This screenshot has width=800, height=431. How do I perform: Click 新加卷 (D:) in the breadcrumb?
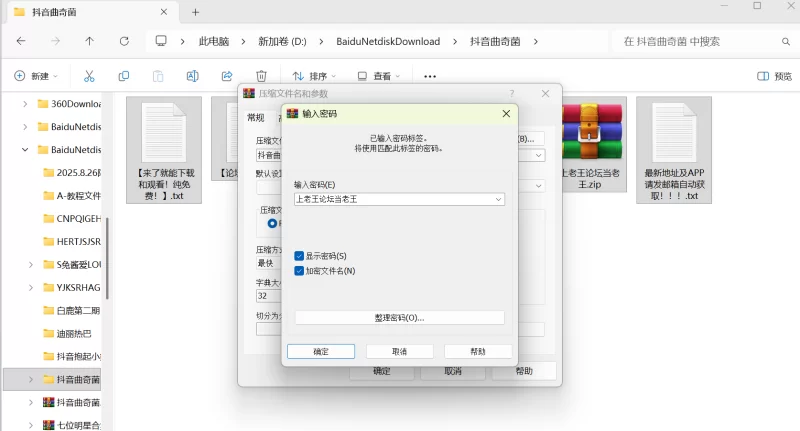[282, 41]
